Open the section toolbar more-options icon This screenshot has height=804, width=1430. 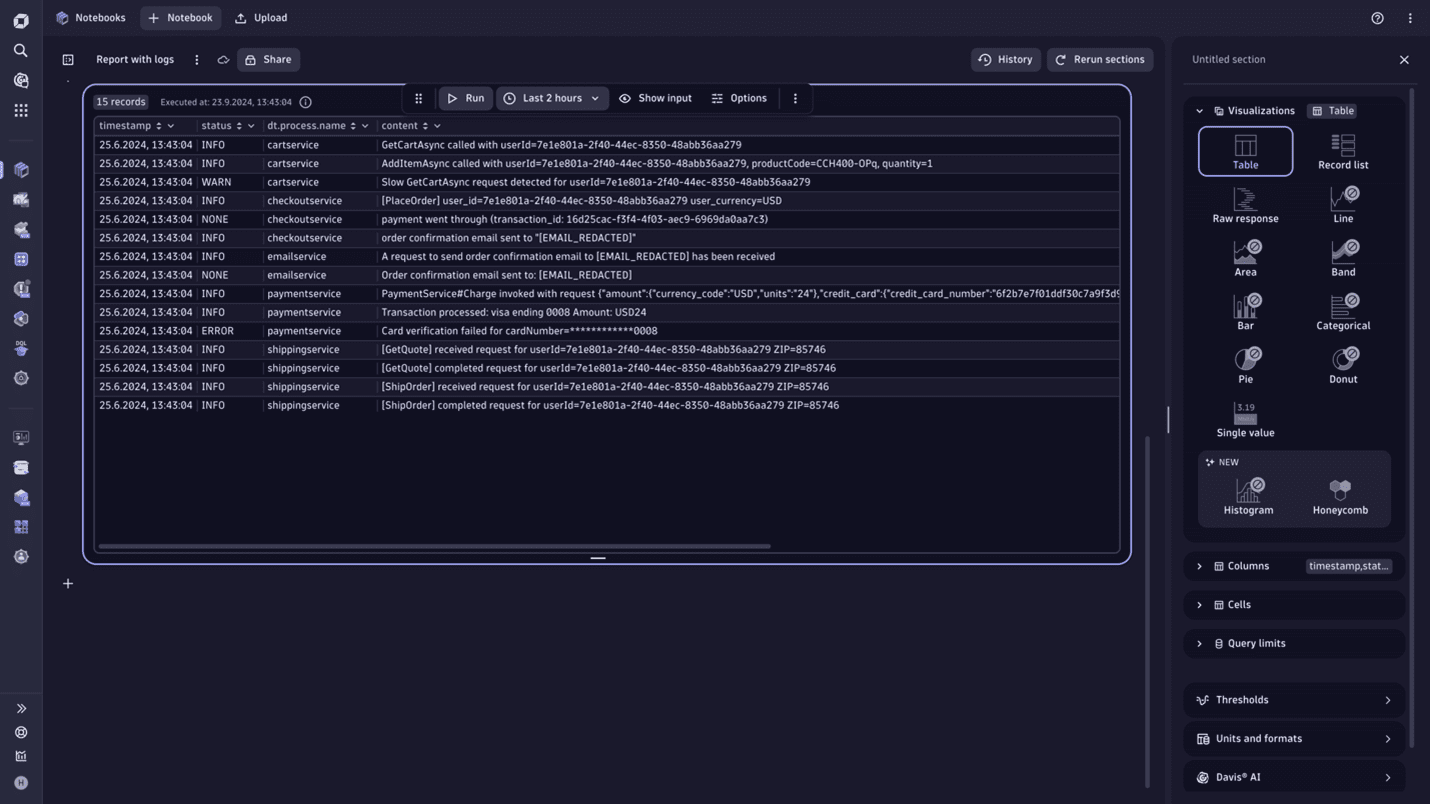795,99
